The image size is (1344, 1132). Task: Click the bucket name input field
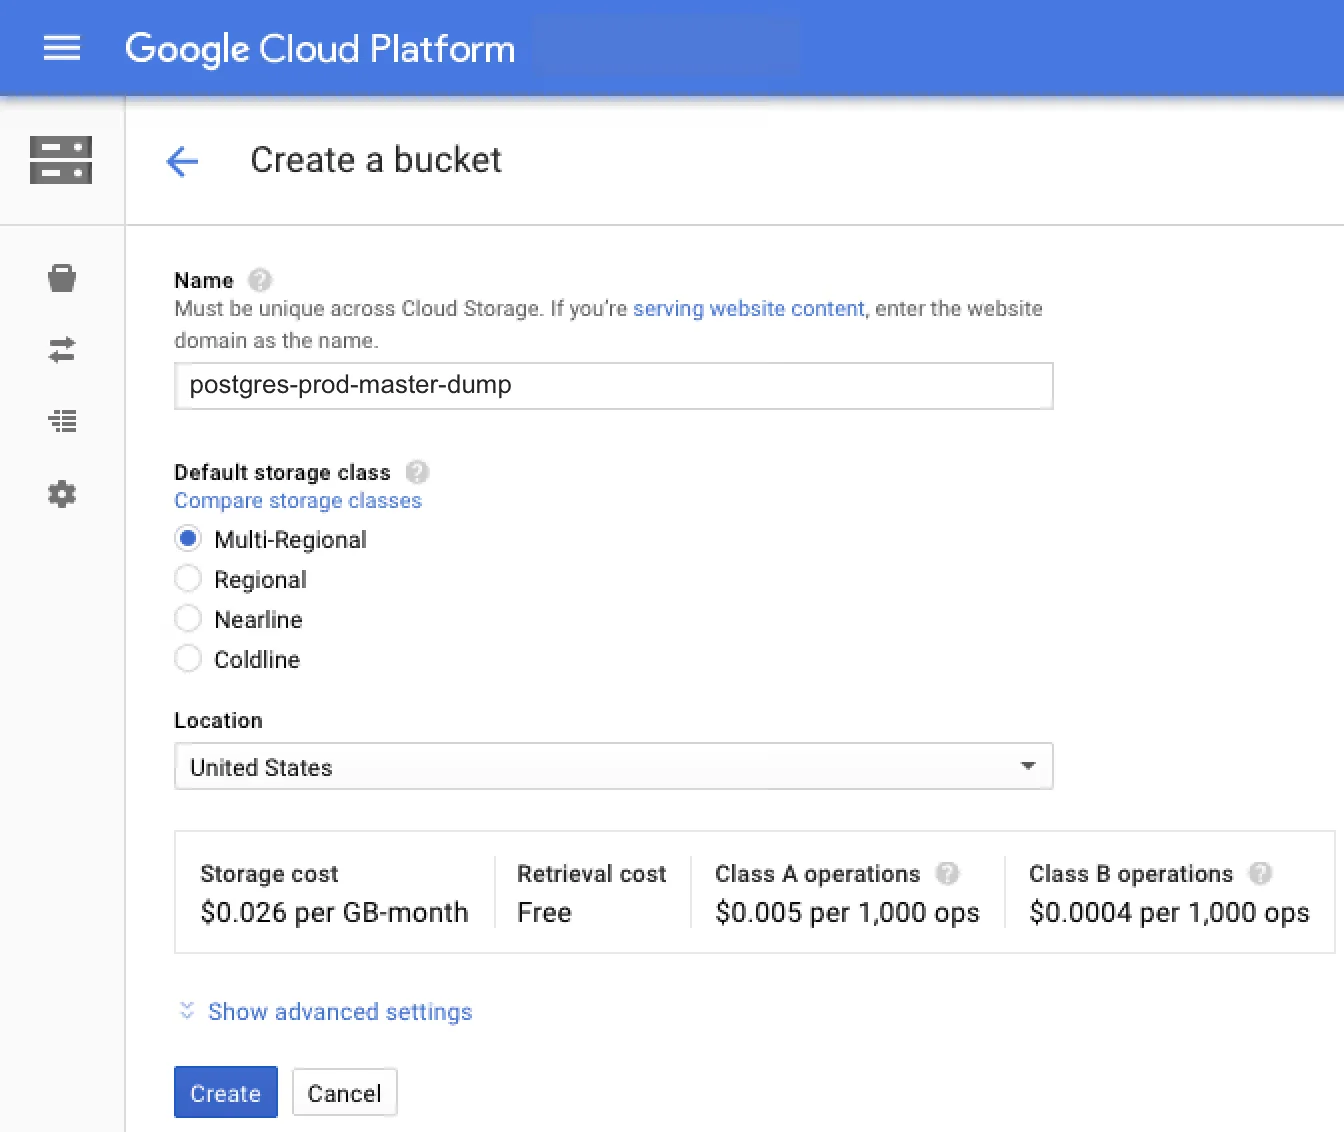point(613,386)
